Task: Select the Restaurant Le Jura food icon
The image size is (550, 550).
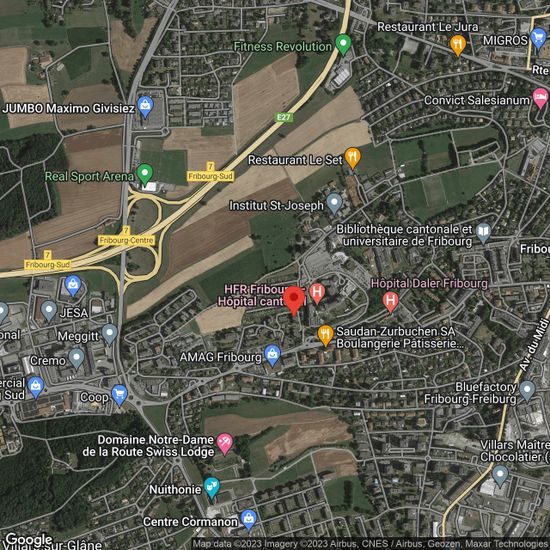Action: point(458,45)
